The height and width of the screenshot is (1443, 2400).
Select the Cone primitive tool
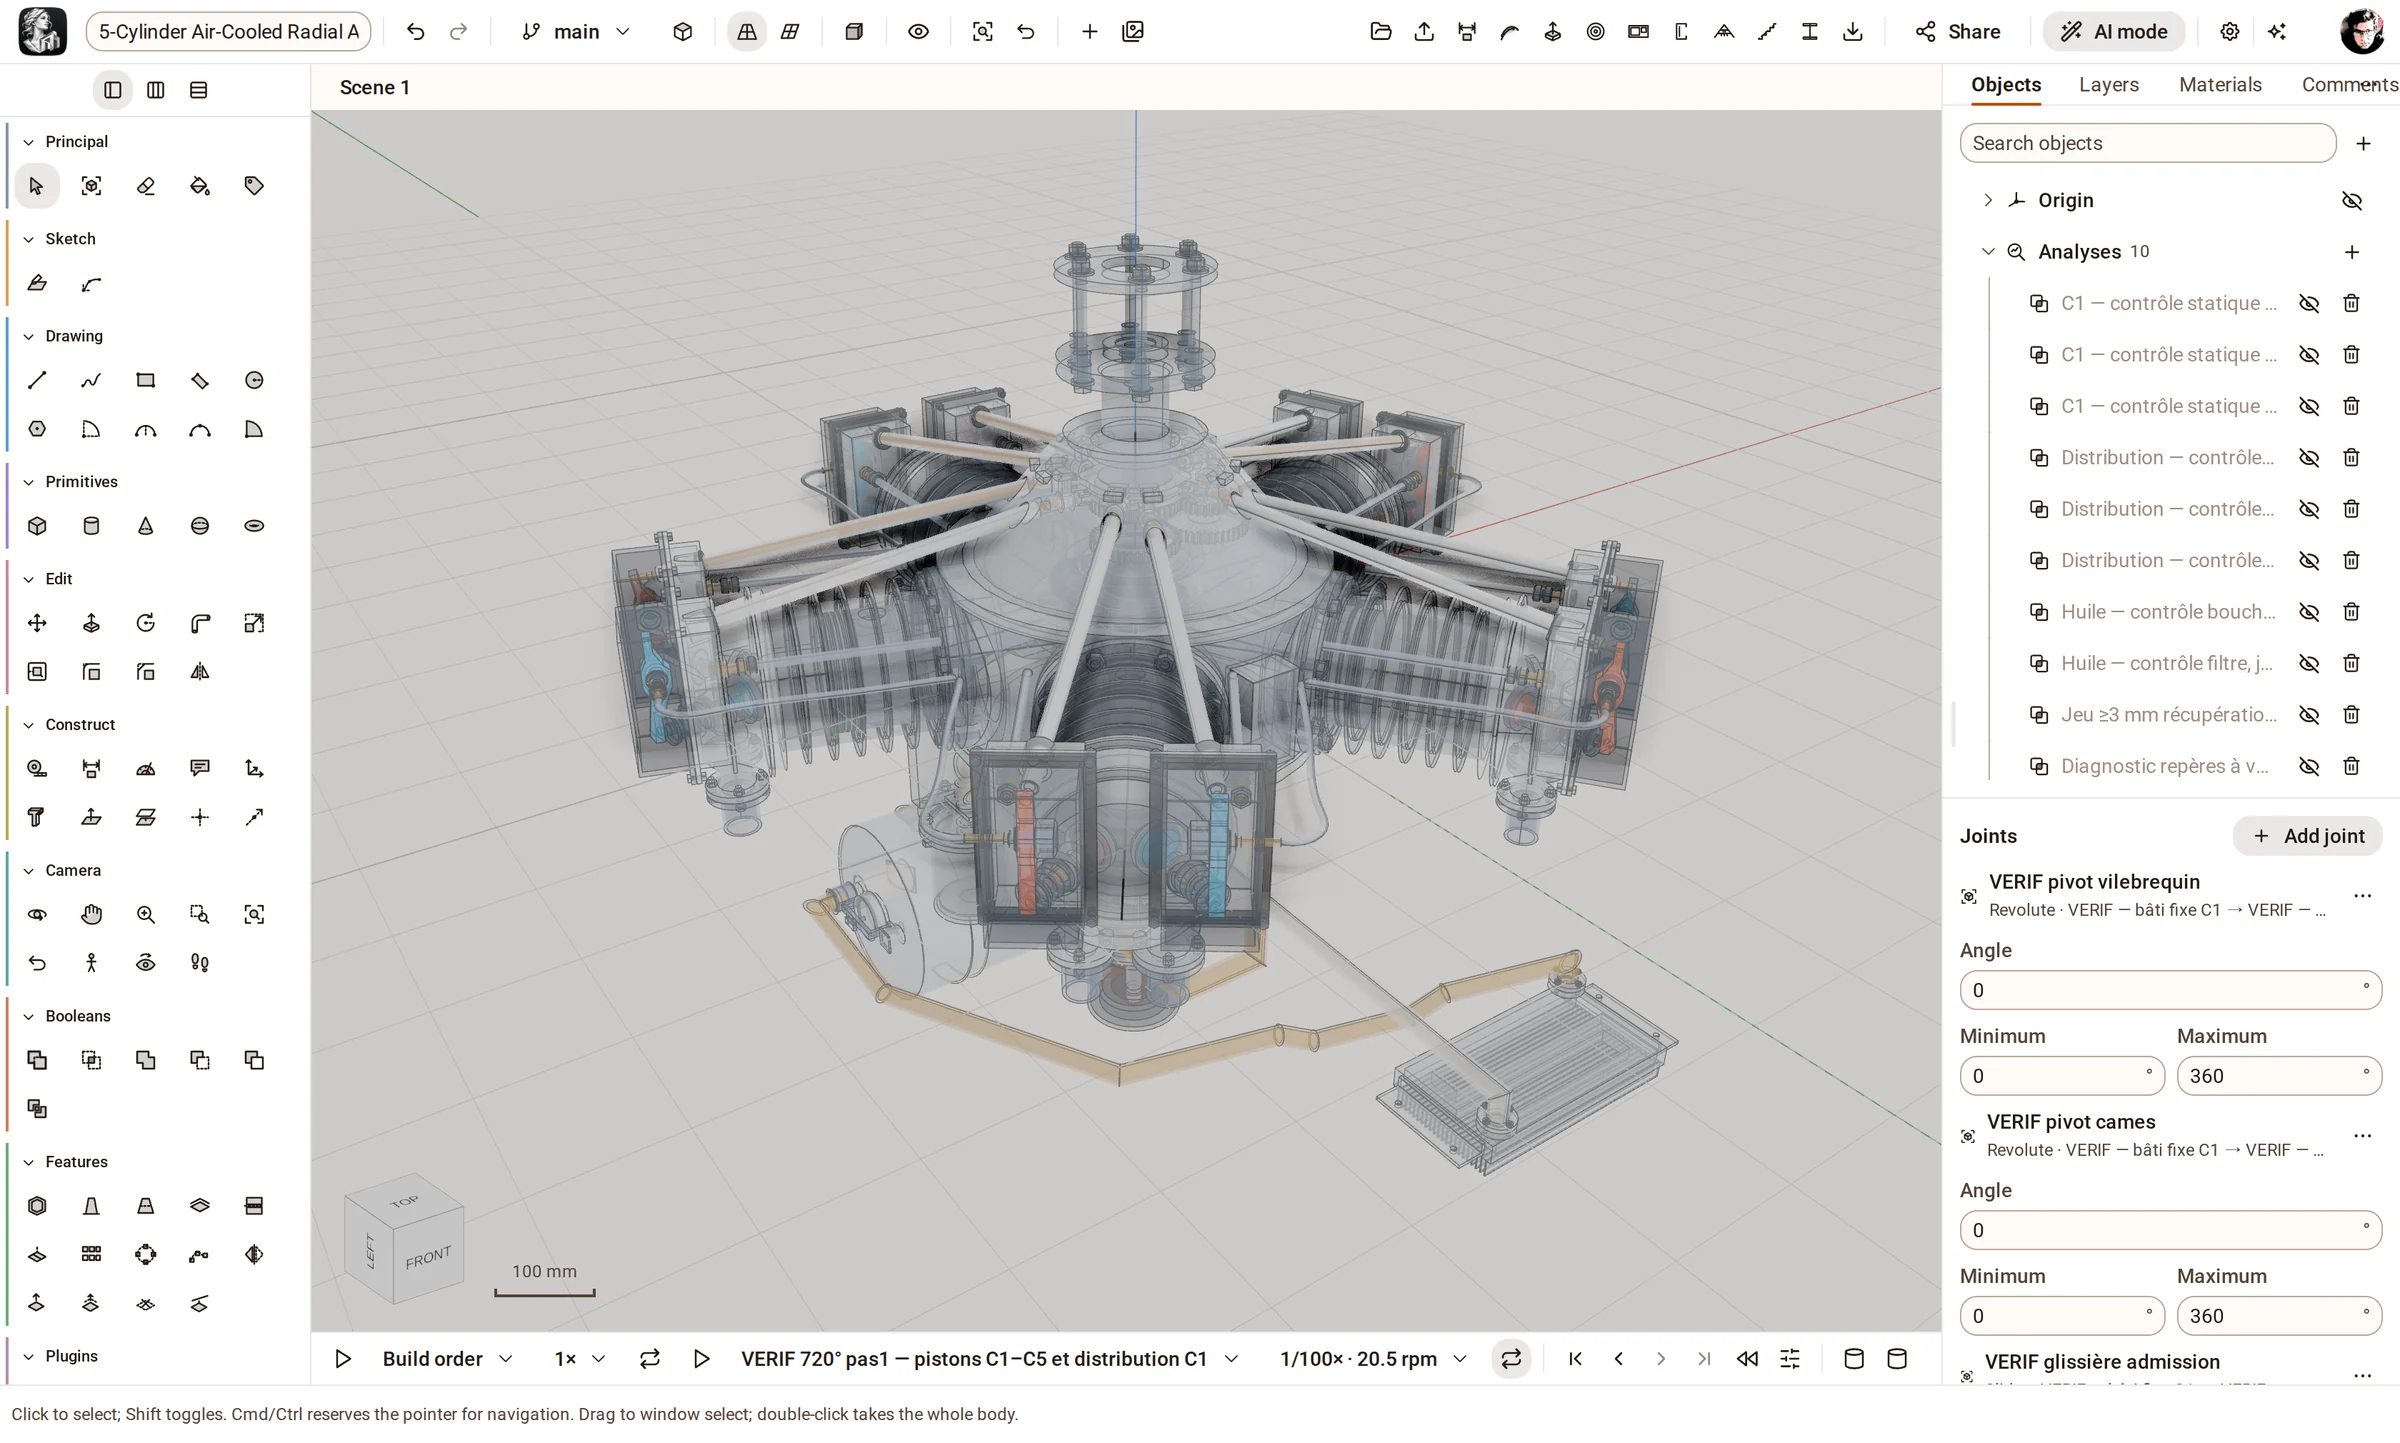point(146,526)
